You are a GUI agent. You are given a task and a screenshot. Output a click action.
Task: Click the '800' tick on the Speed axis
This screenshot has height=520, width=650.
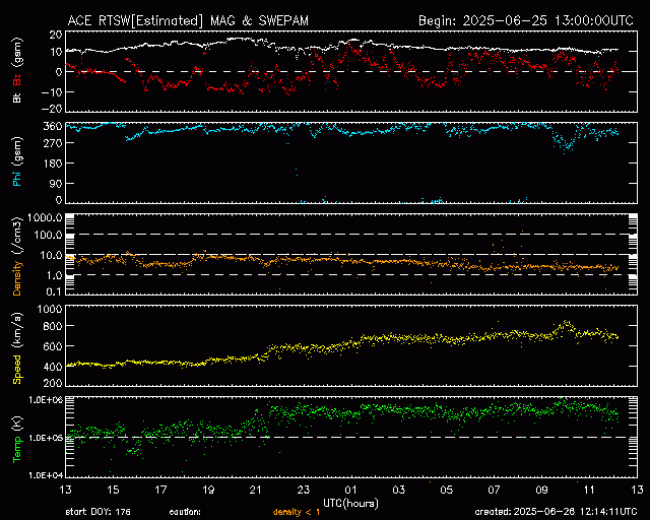[53, 326]
